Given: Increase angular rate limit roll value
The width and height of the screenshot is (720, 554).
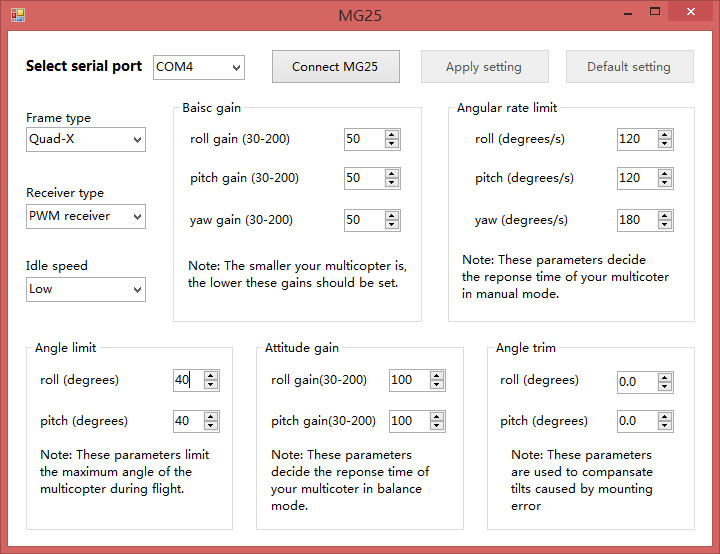Looking at the screenshot, I should [x=665, y=135].
